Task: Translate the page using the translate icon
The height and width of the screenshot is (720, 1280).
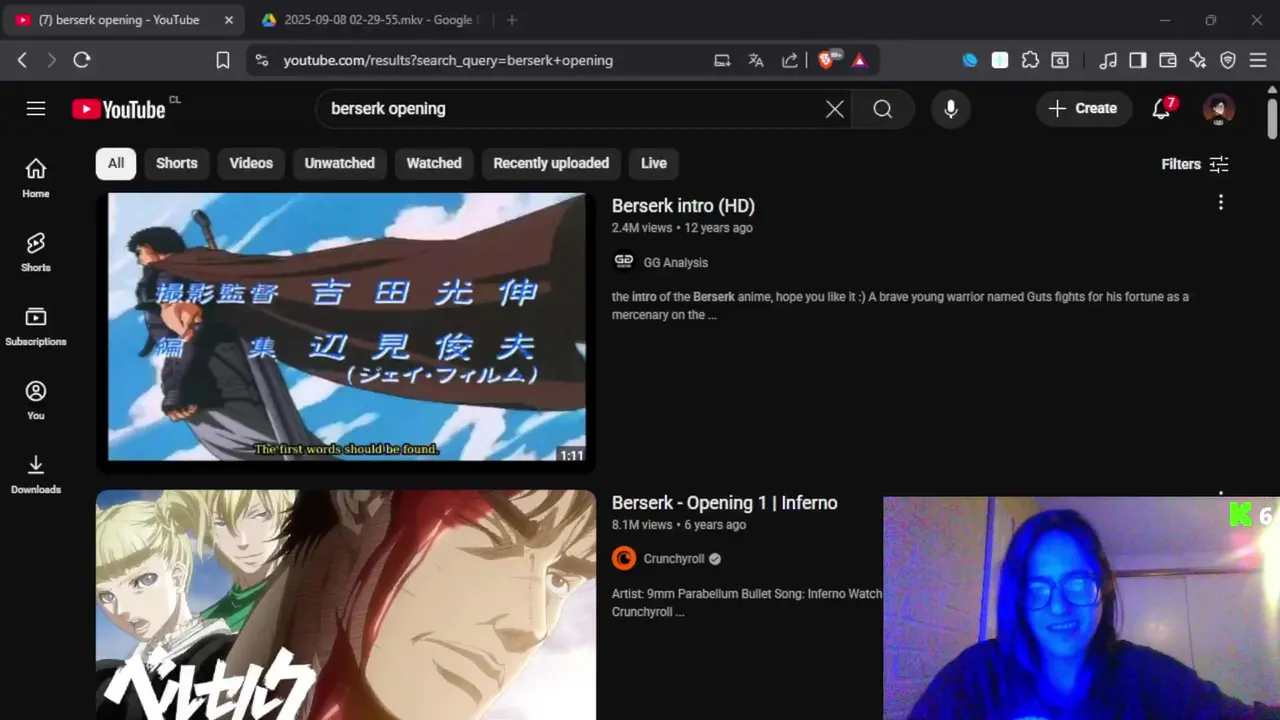Action: [x=756, y=60]
